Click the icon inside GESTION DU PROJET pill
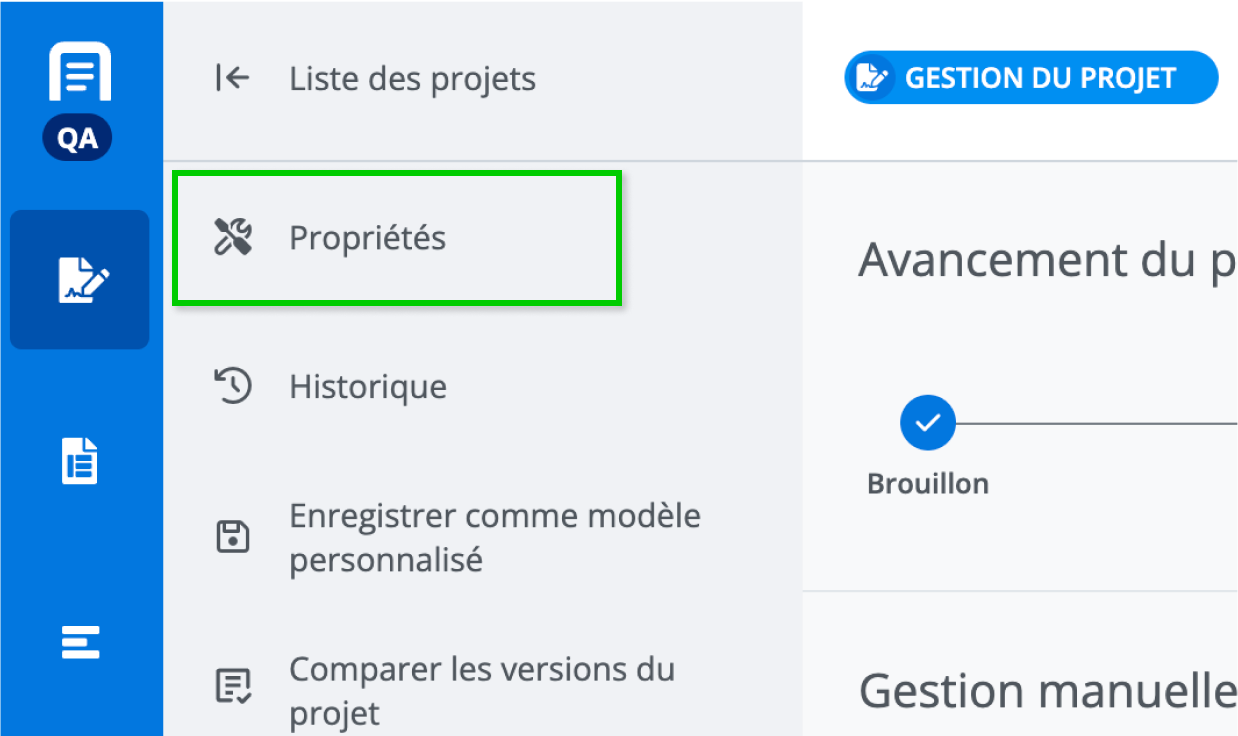 [873, 78]
